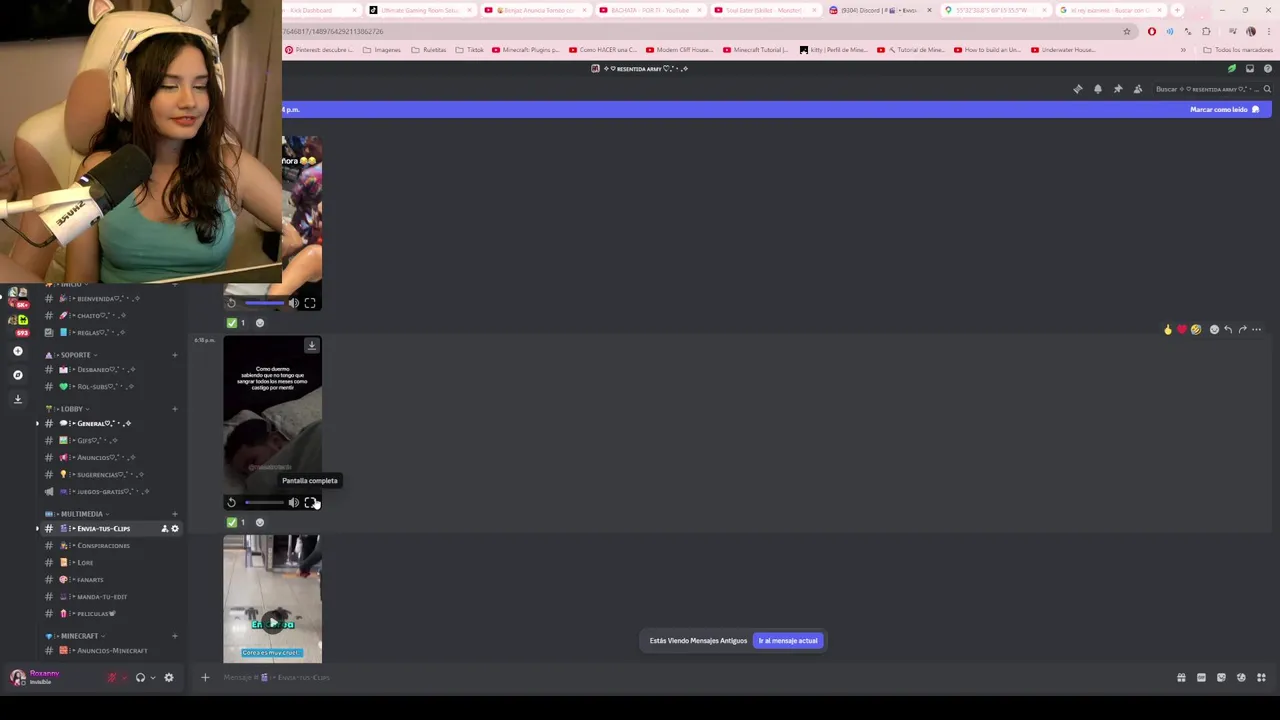Image resolution: width=1280 pixels, height=720 pixels.
Task: Open the Lore channel
Action: 110,563
